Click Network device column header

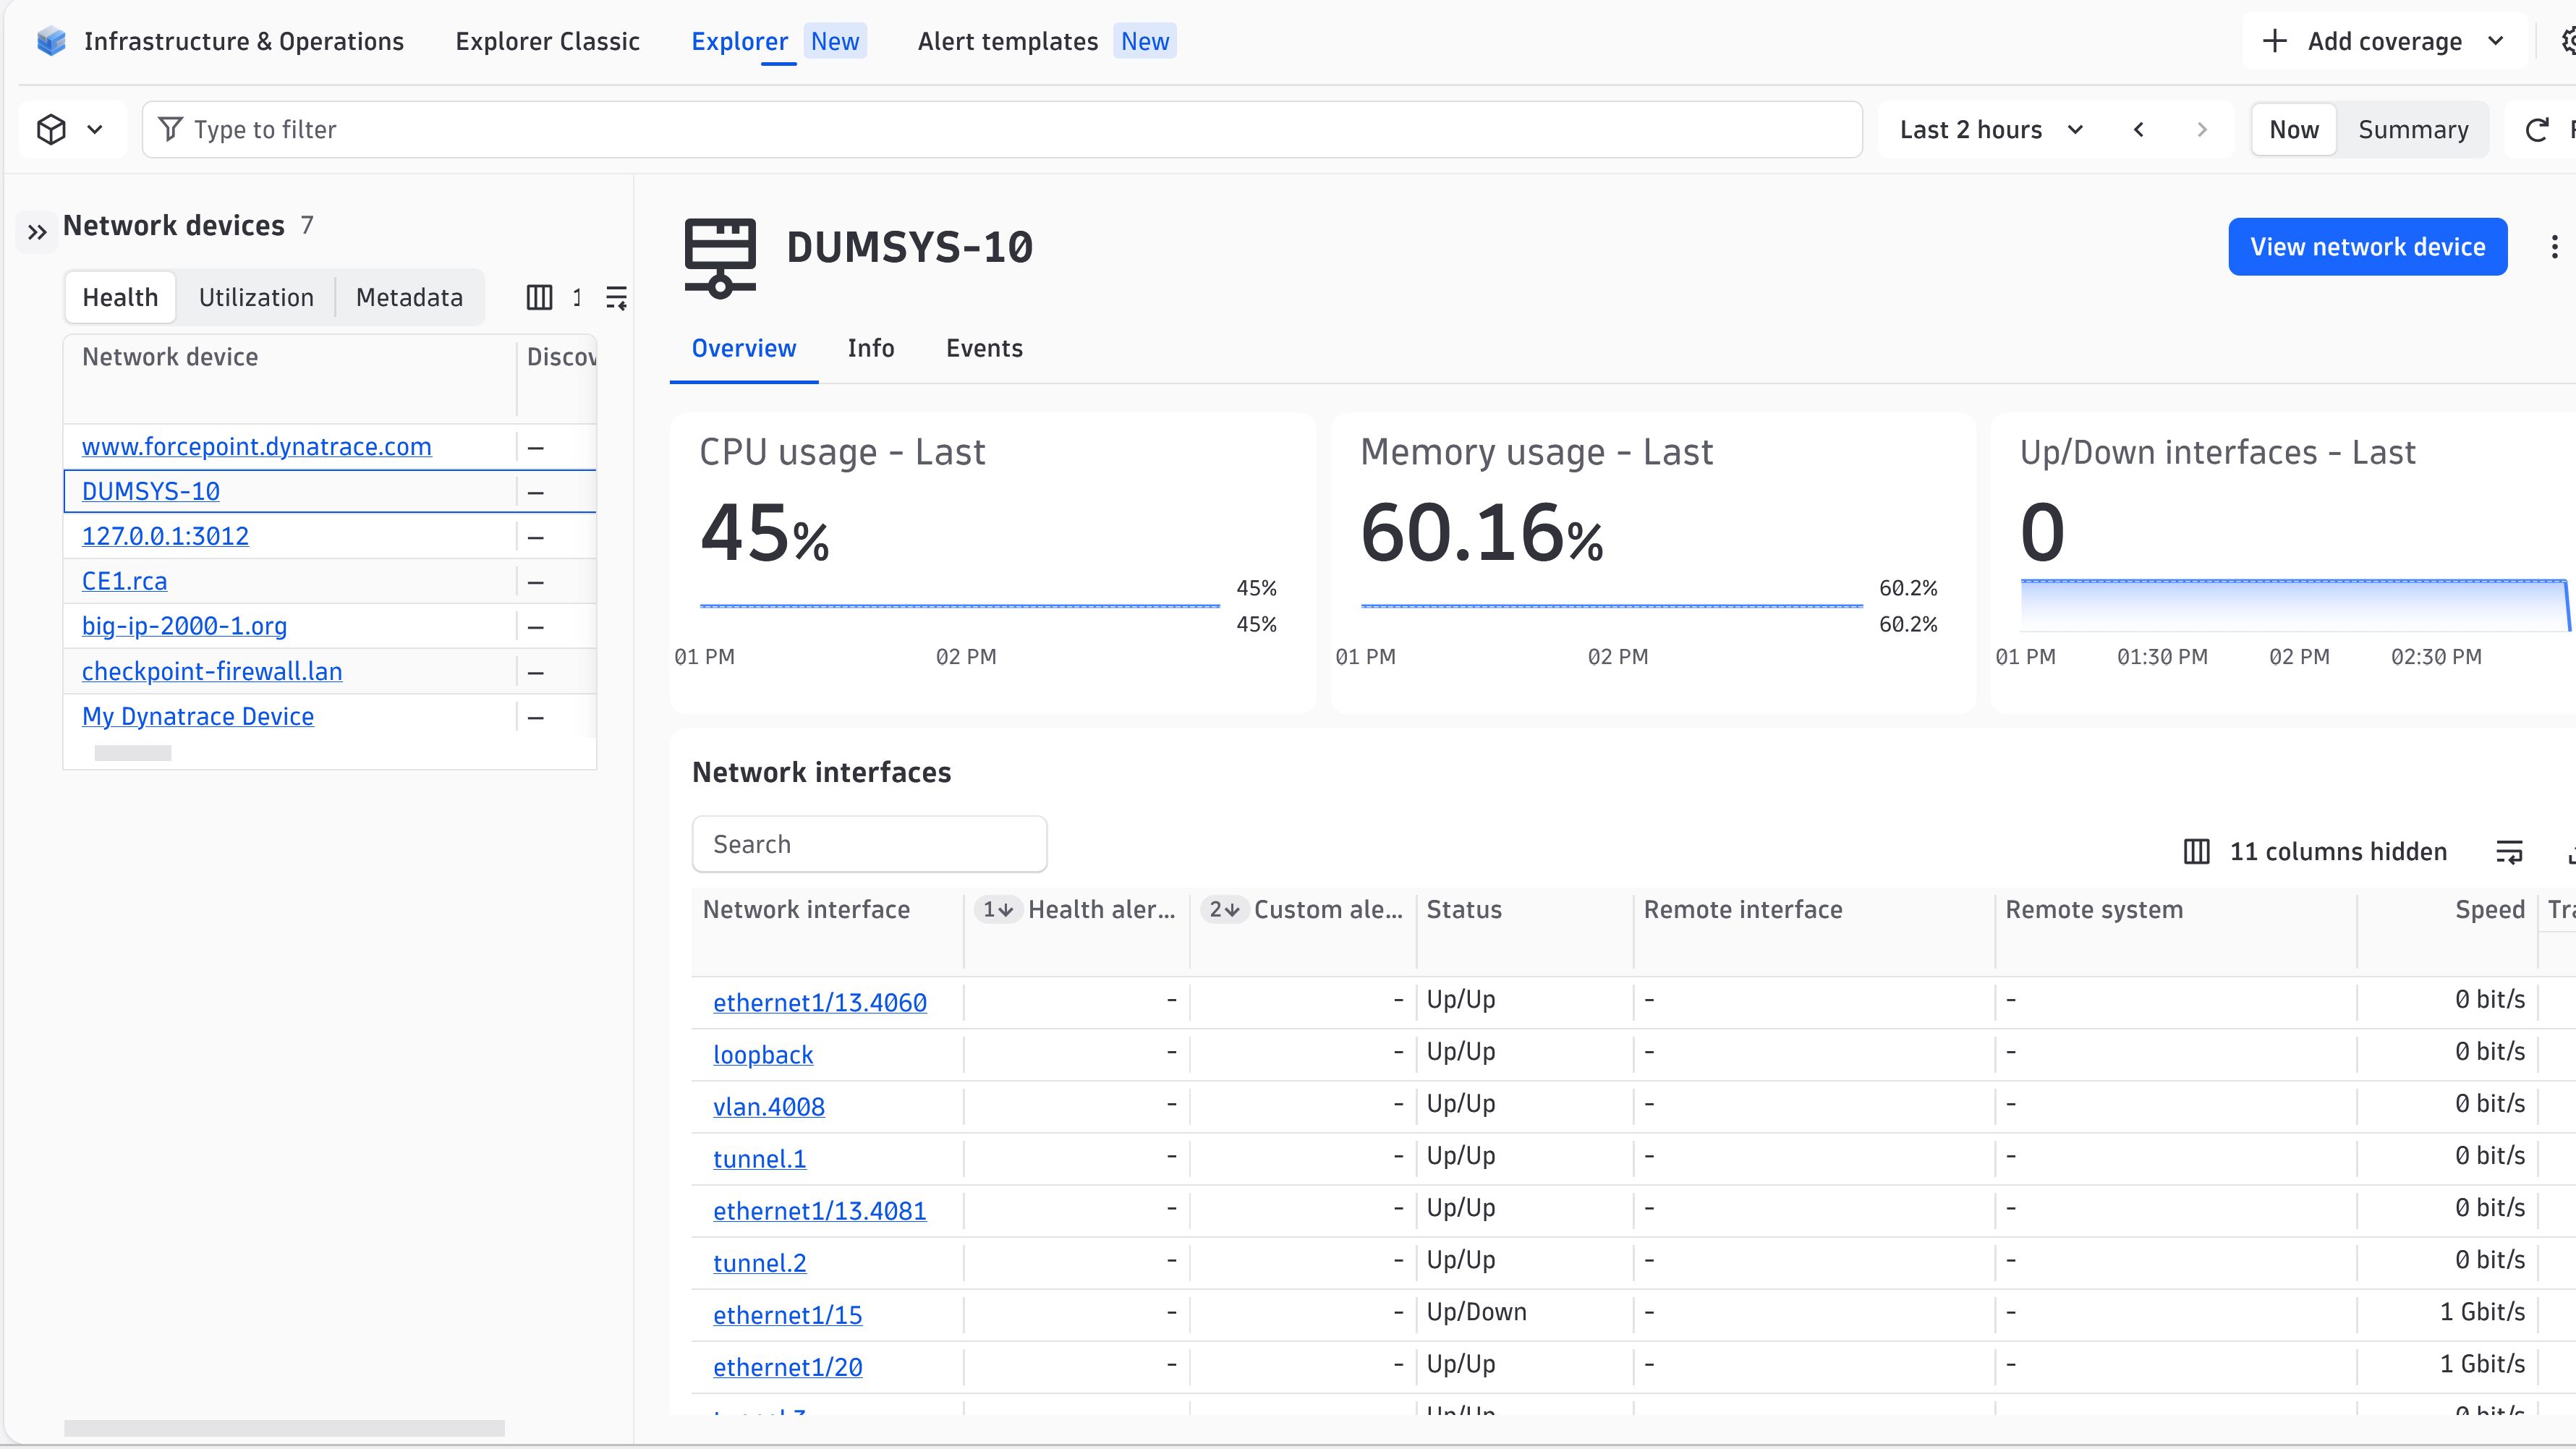pos(170,357)
